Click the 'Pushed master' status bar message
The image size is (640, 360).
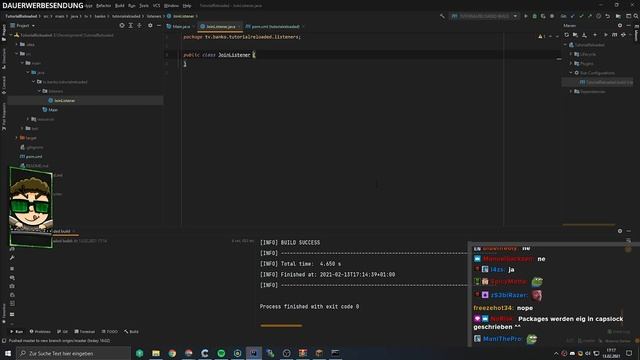60,340
